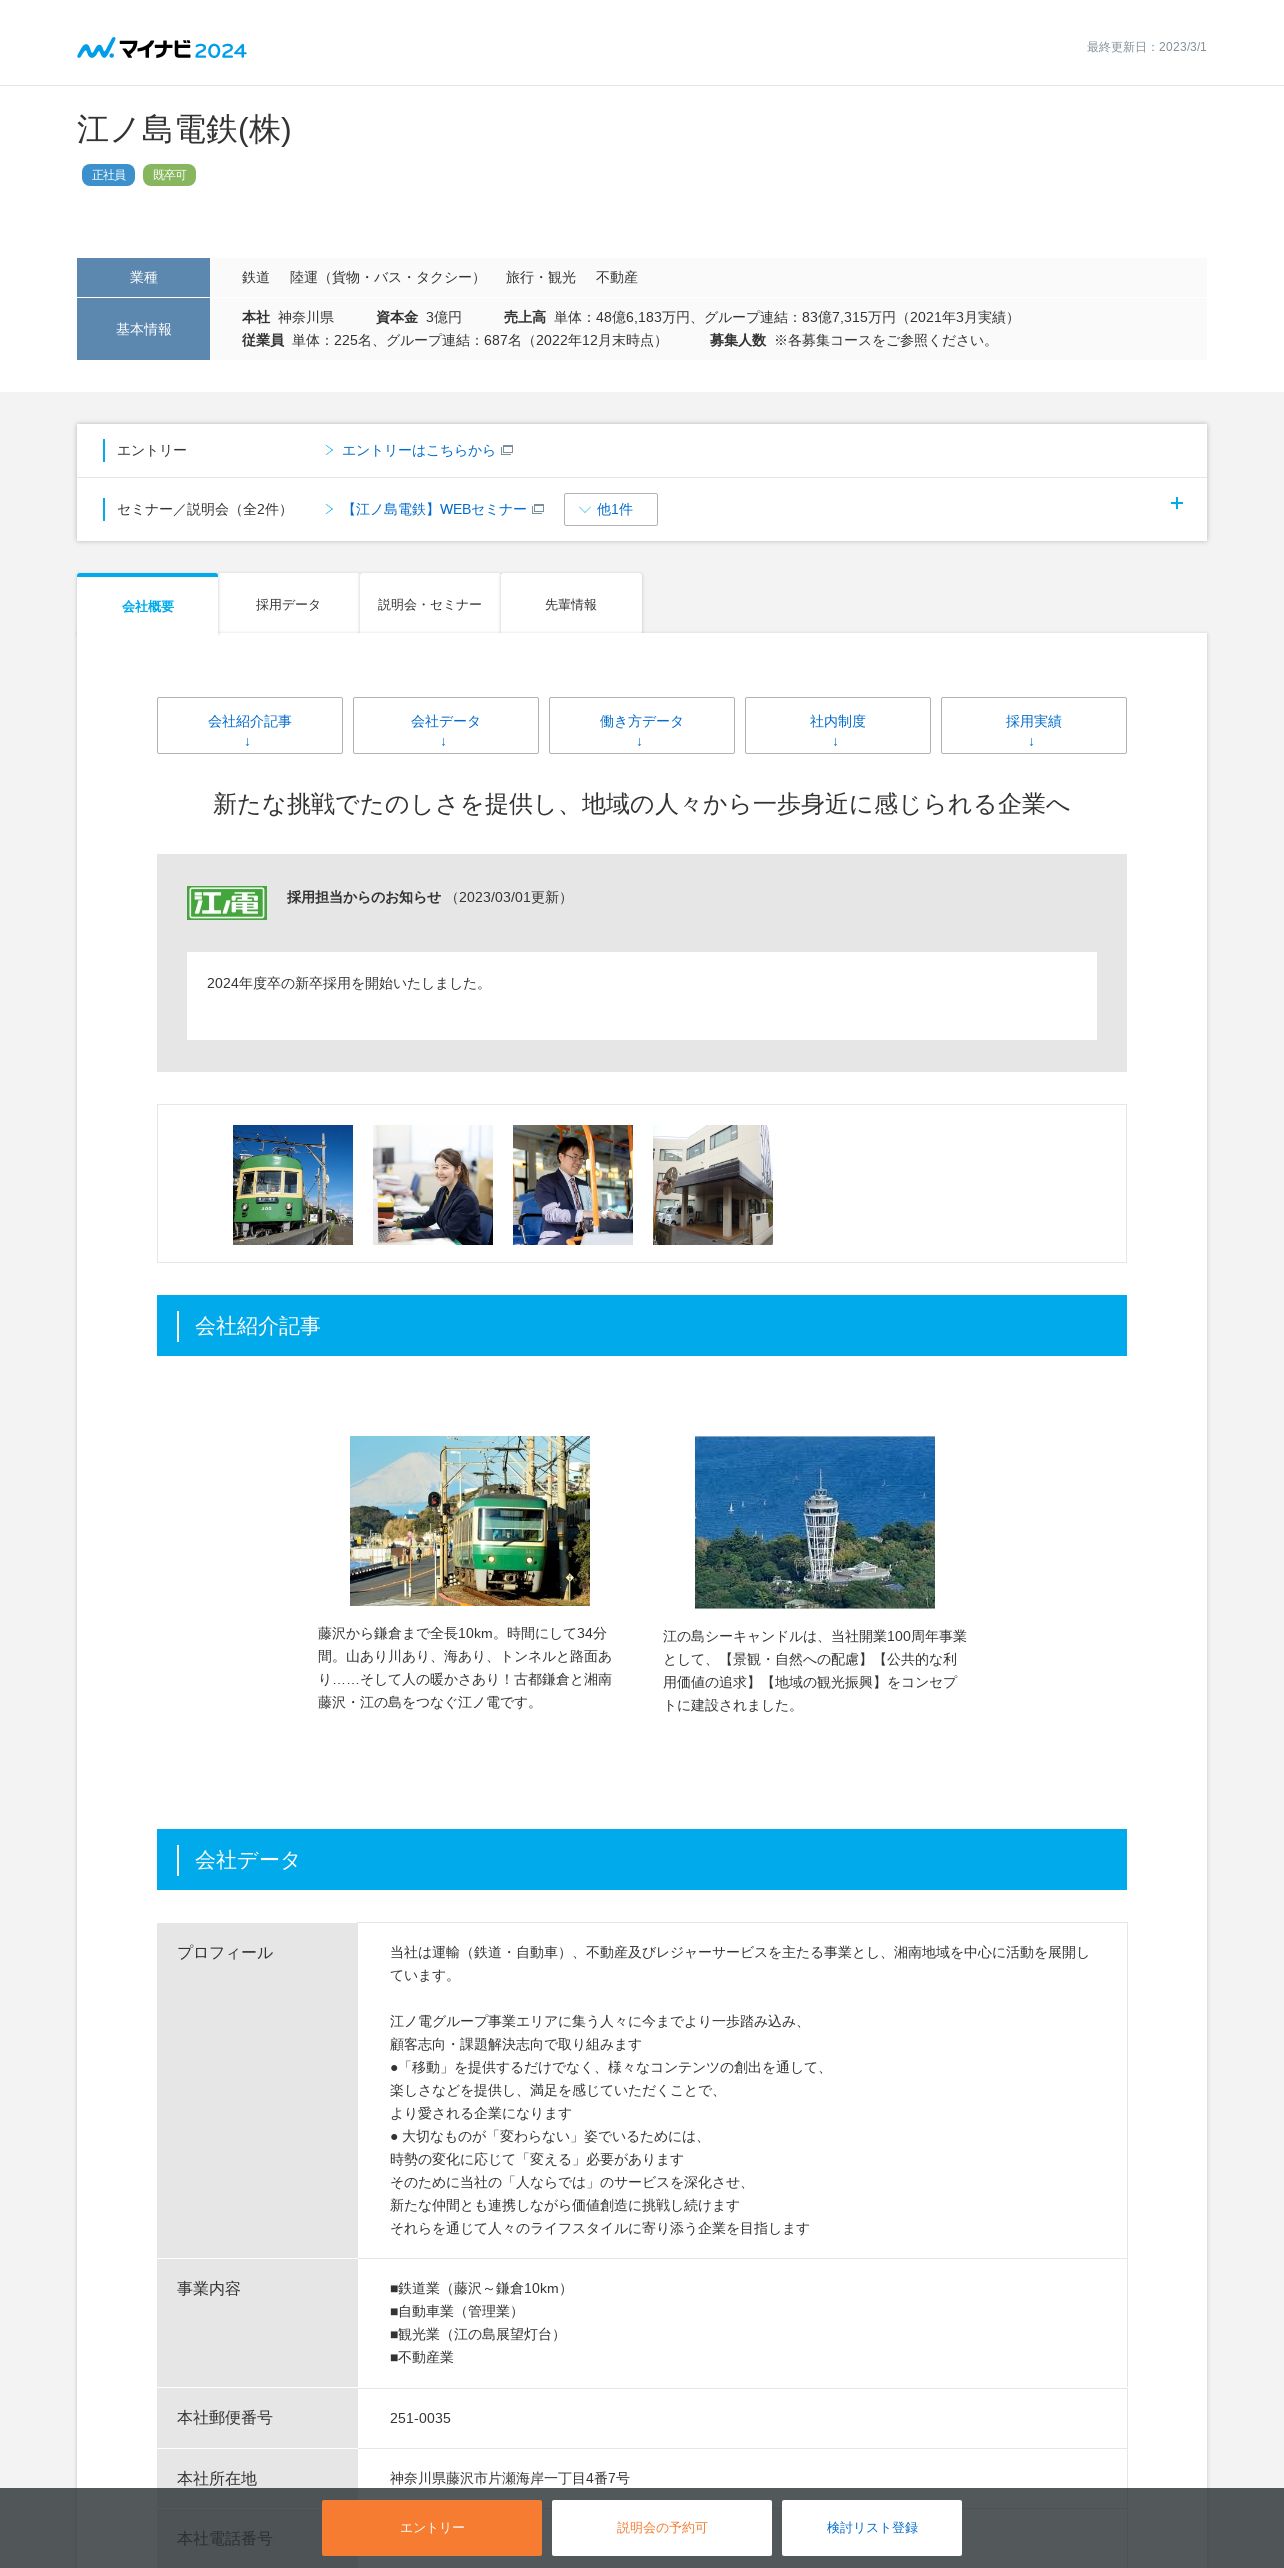Open the 【江ノ島電鉄】WEBセミナー link
Image resolution: width=1284 pixels, height=2568 pixels.
[434, 510]
